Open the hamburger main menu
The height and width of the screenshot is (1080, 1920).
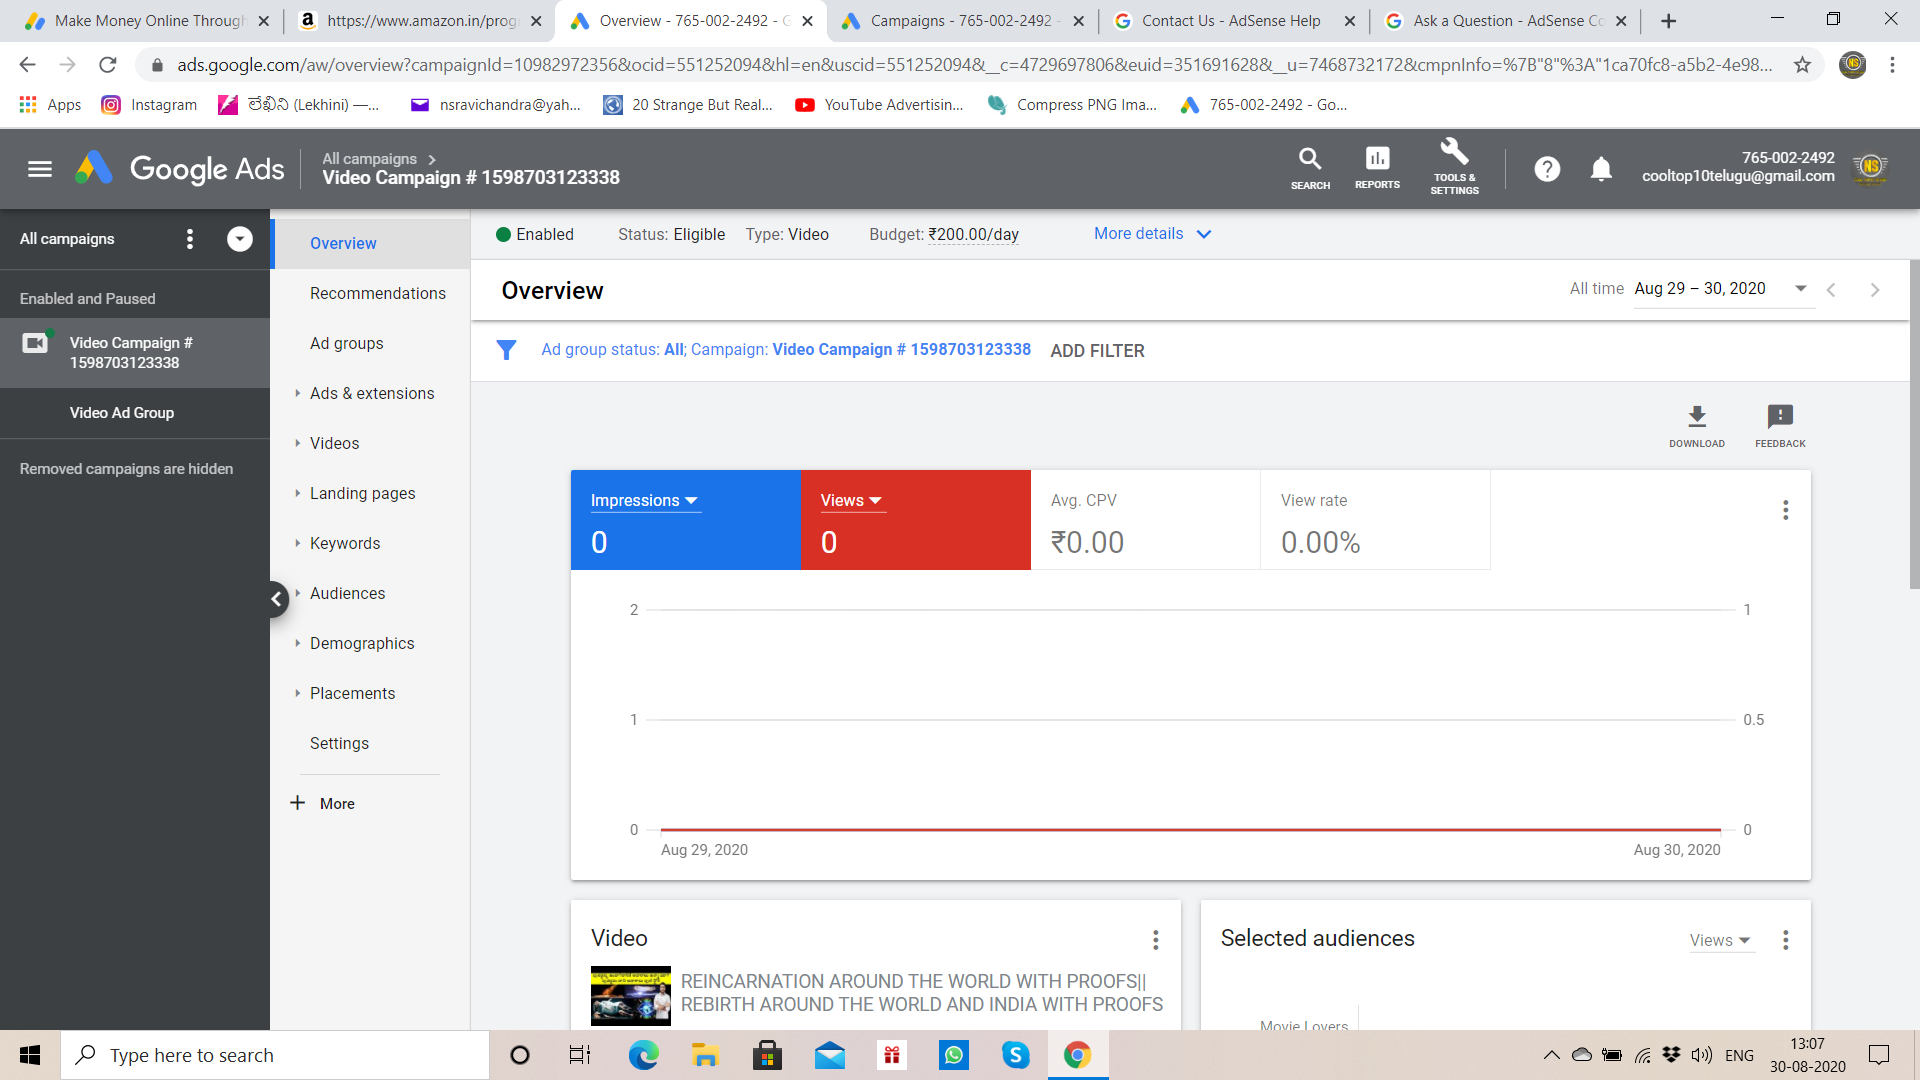40,169
